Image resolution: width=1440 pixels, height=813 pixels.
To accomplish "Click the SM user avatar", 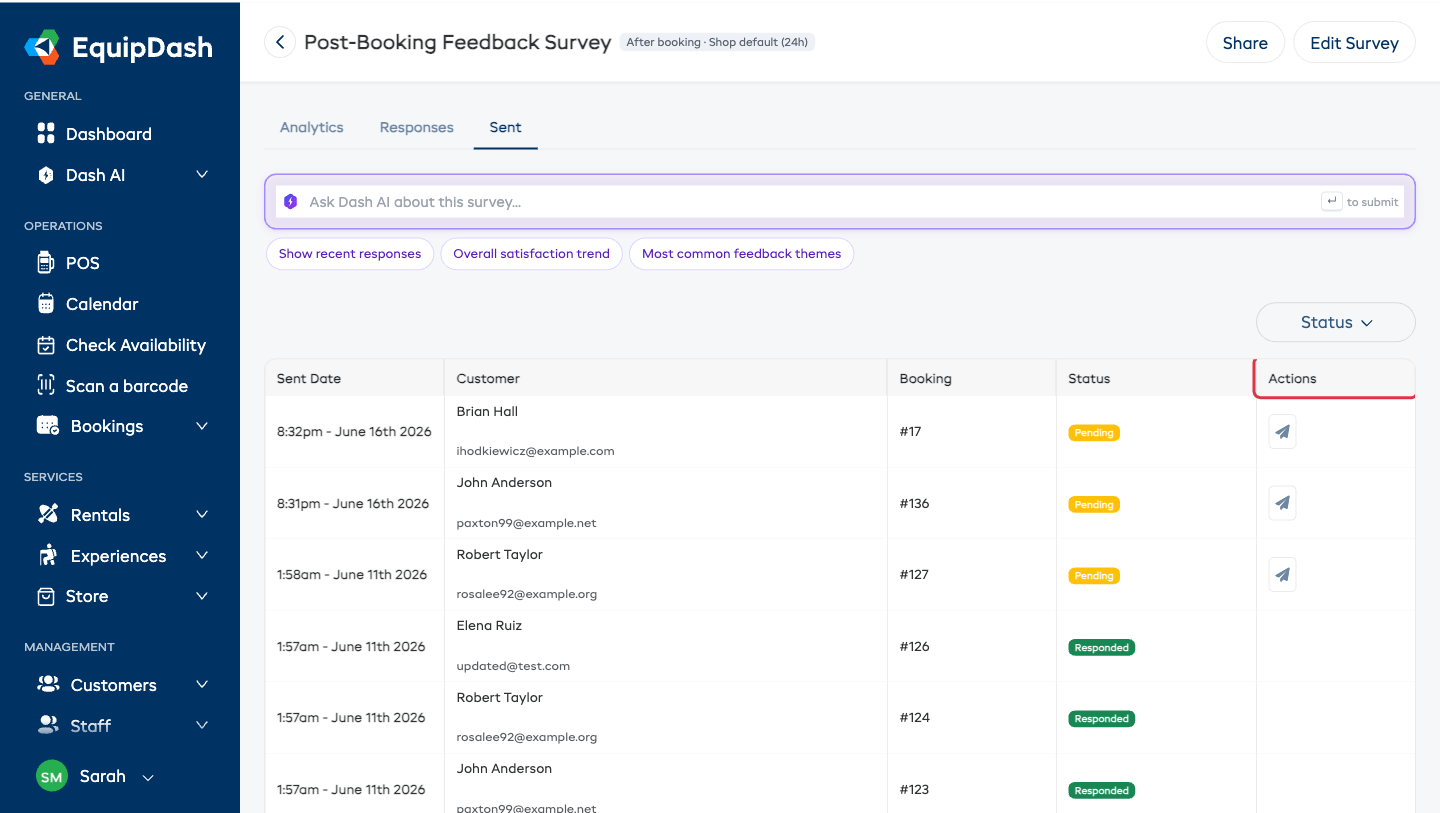I will click(x=52, y=776).
